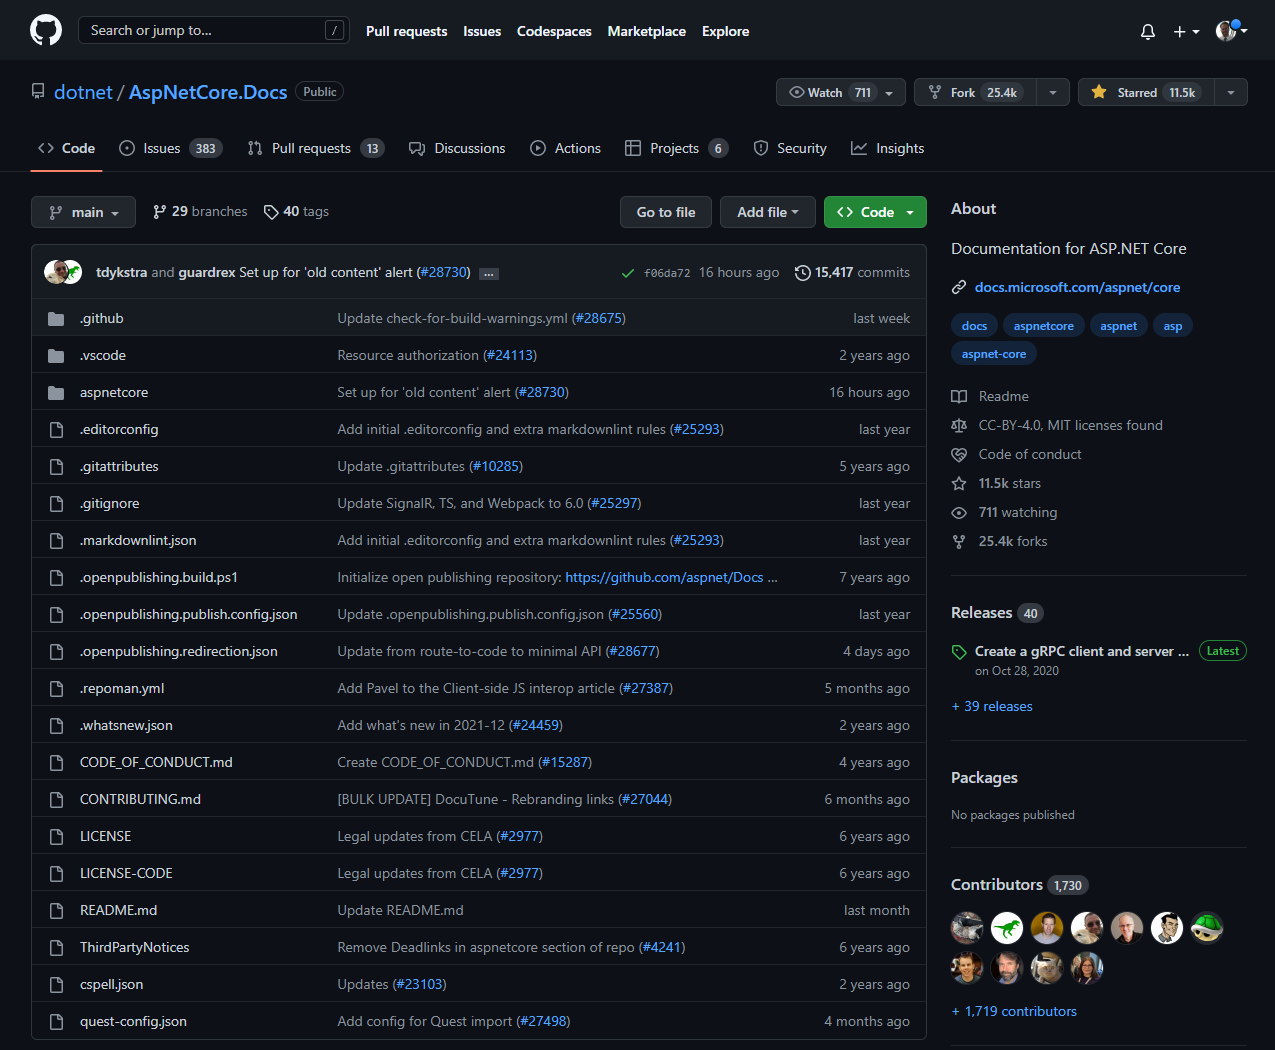This screenshot has height=1050, width=1275.
Task: Switch to the Pull requests repo tab
Action: (x=316, y=148)
